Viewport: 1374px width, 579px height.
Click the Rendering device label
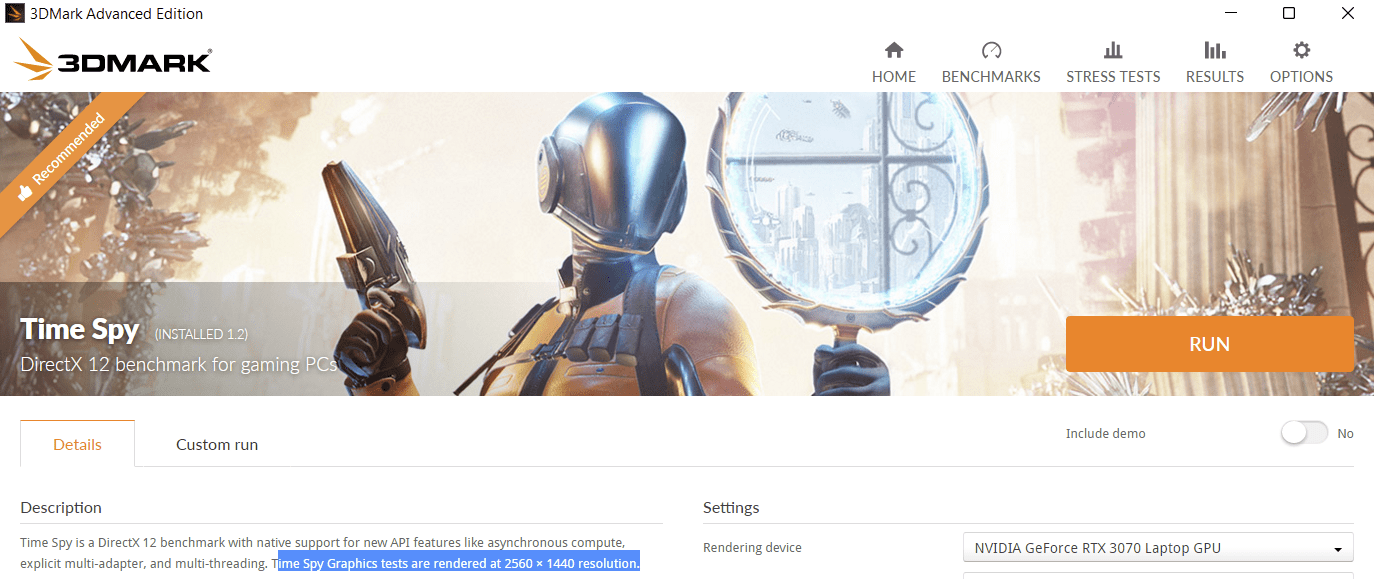752,547
